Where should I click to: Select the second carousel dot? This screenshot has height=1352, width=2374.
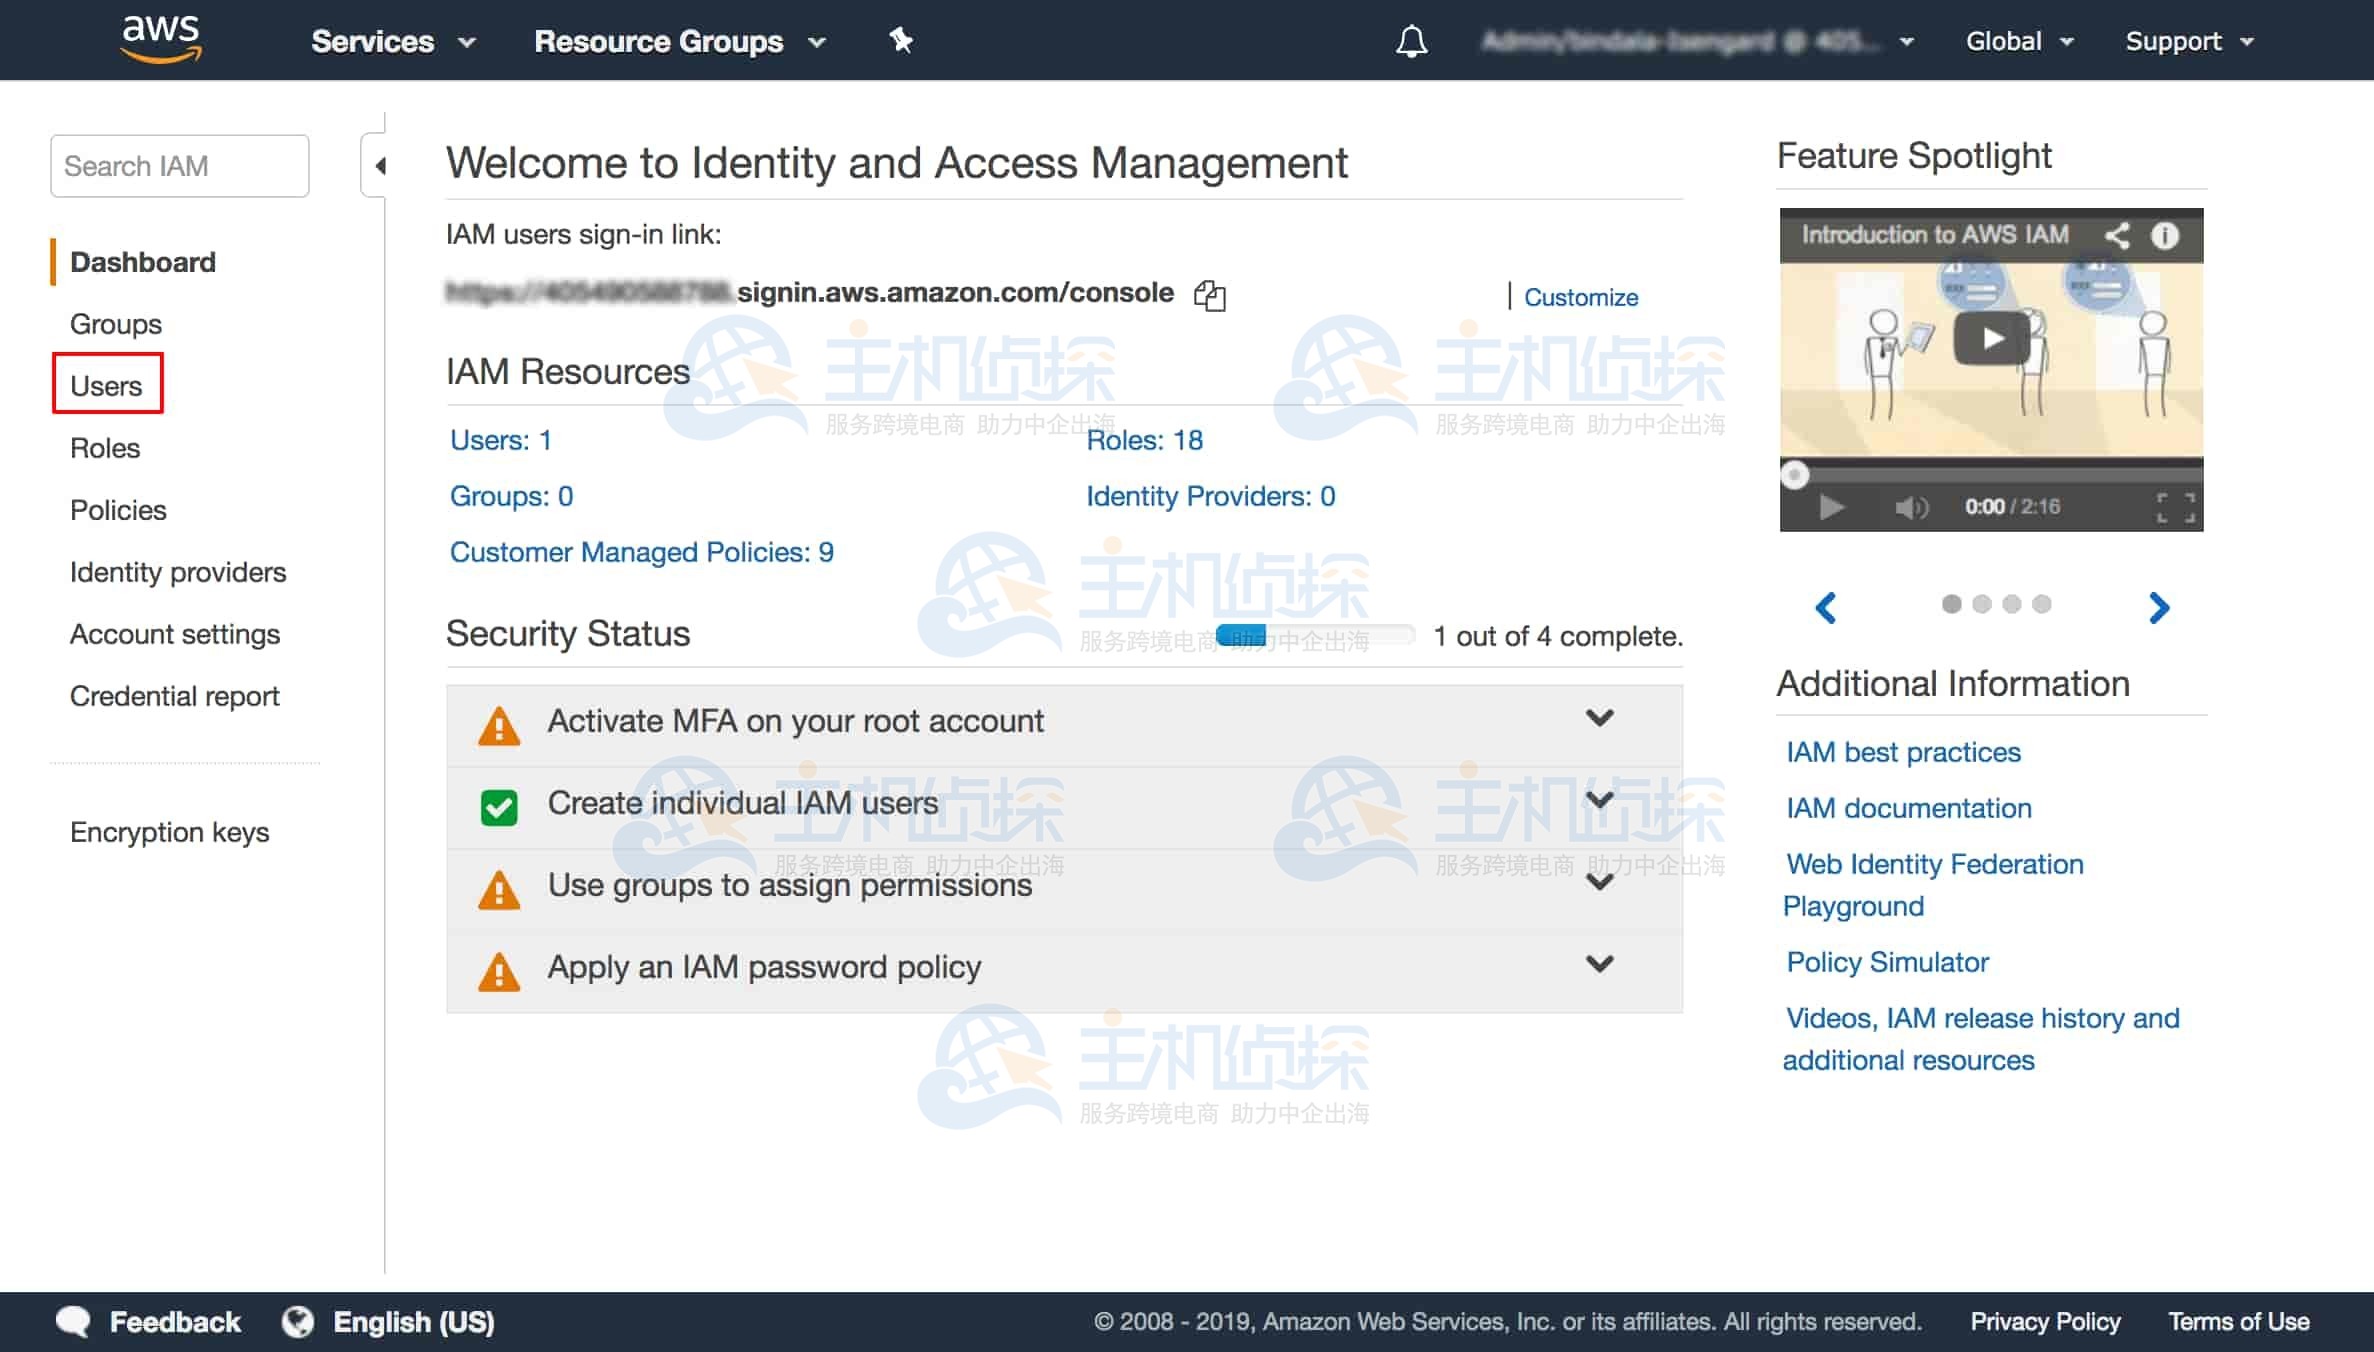tap(1981, 604)
